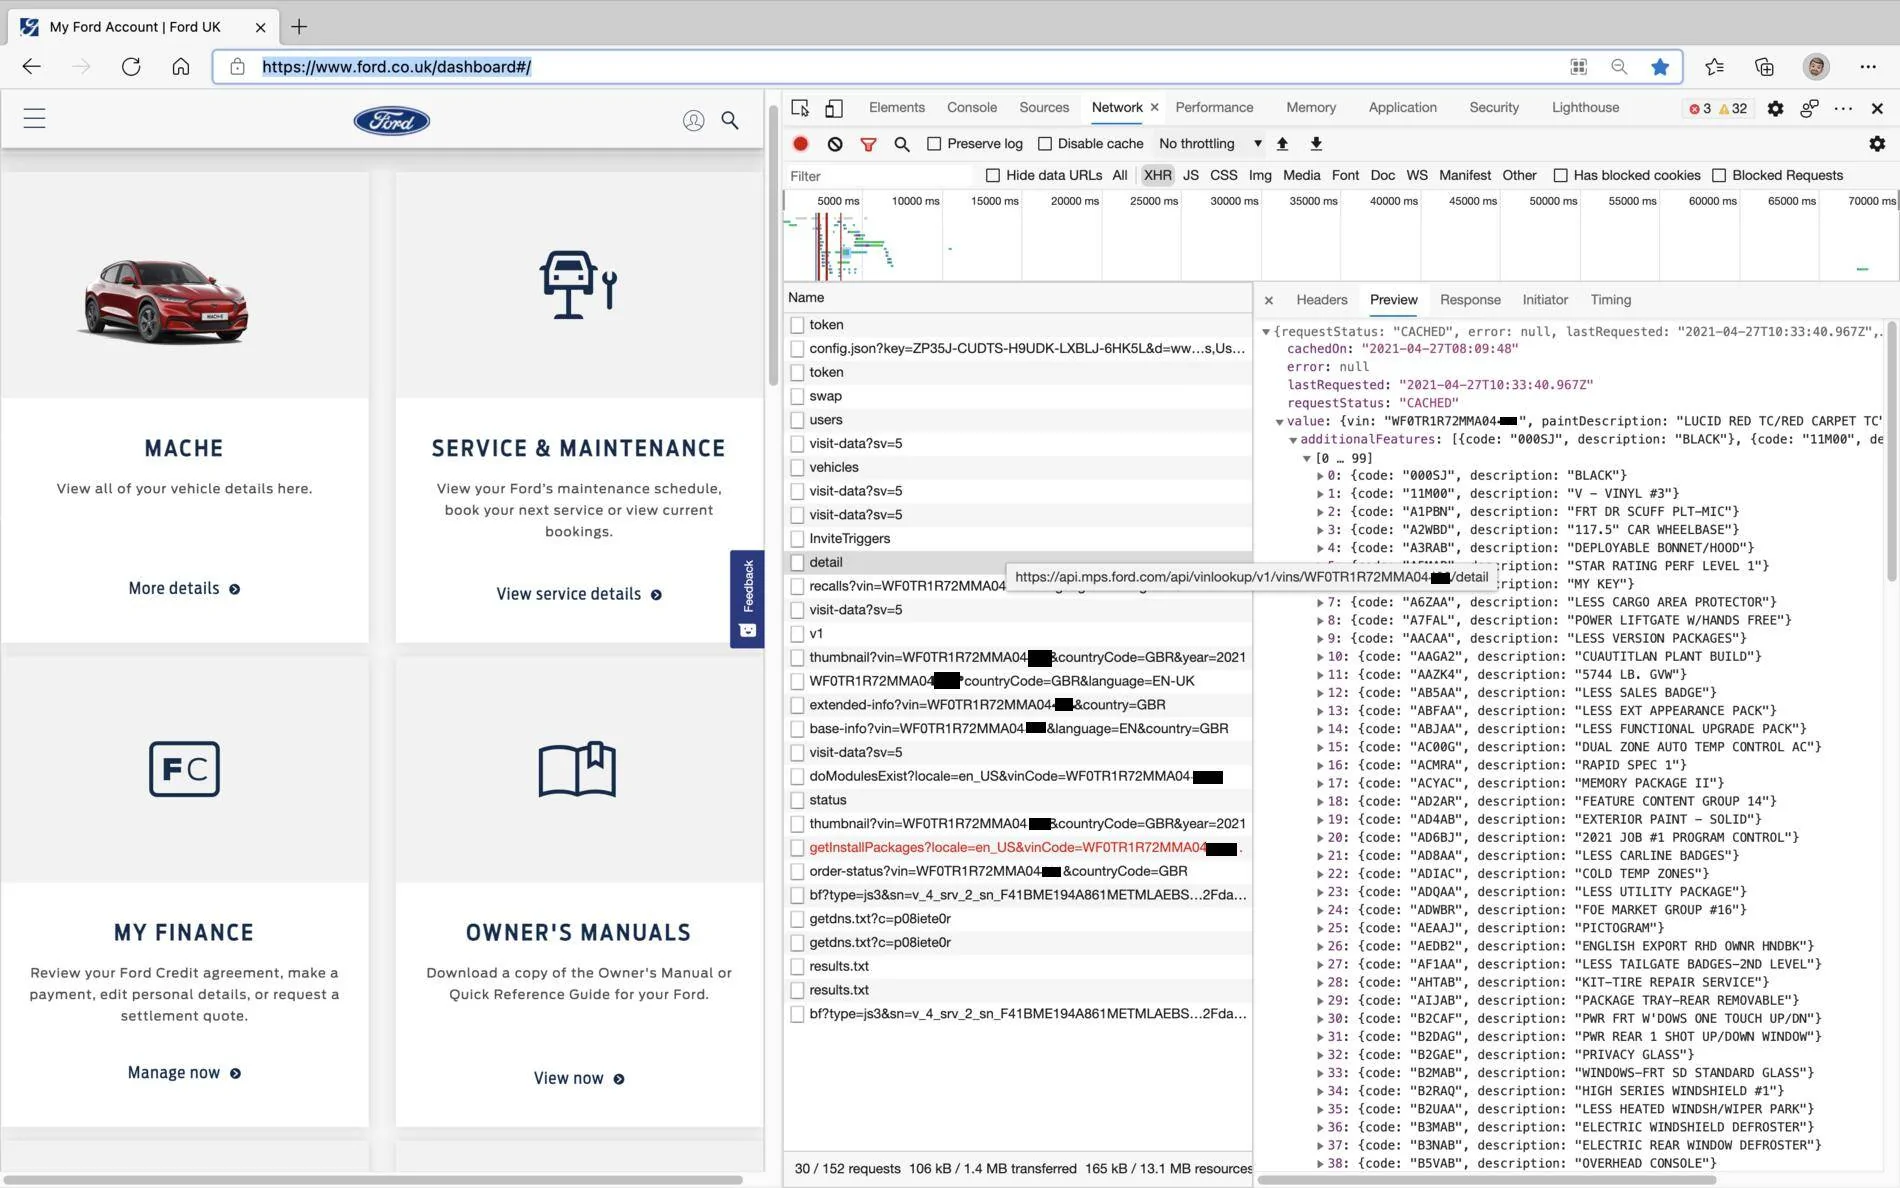Open the browser settings and more menu
Image resolution: width=1900 pixels, height=1188 pixels.
pyautogui.click(x=1868, y=67)
